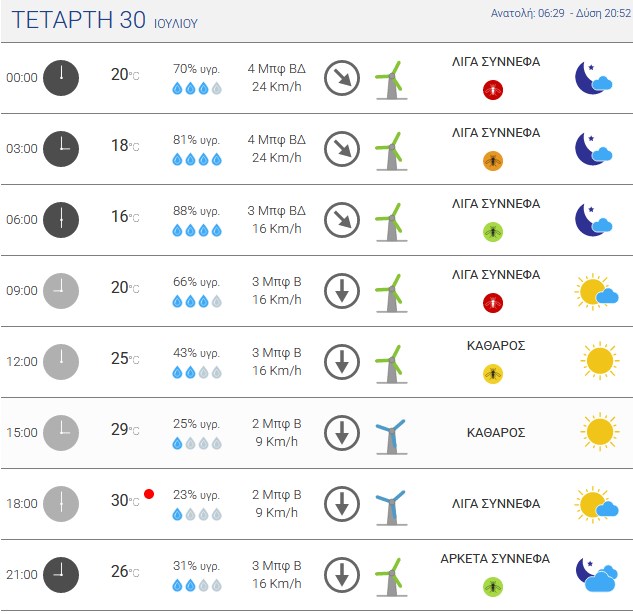Click the sun with cloud icon at 18:00
Image resolution: width=633 pixels, height=614 pixels.
click(596, 504)
